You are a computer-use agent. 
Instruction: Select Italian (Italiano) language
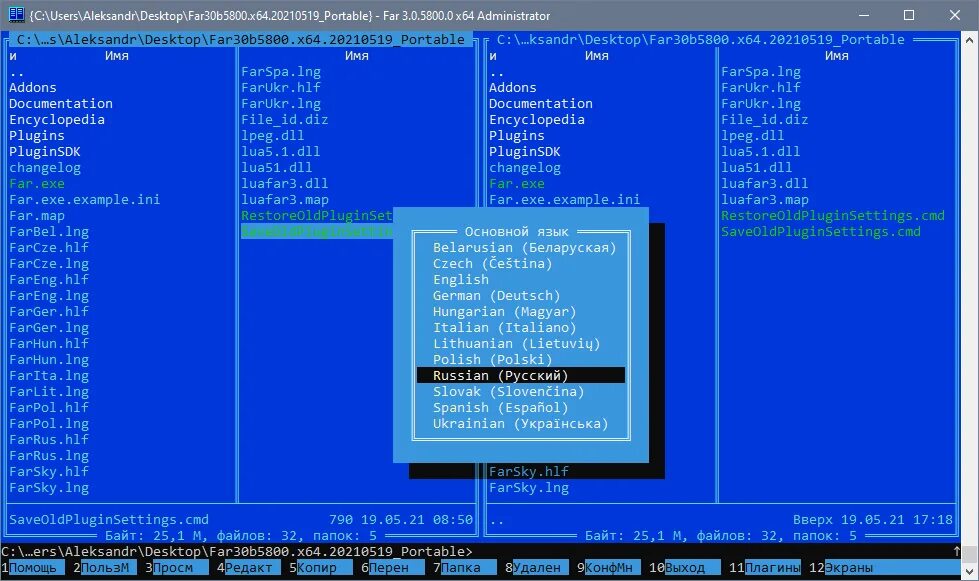504,328
